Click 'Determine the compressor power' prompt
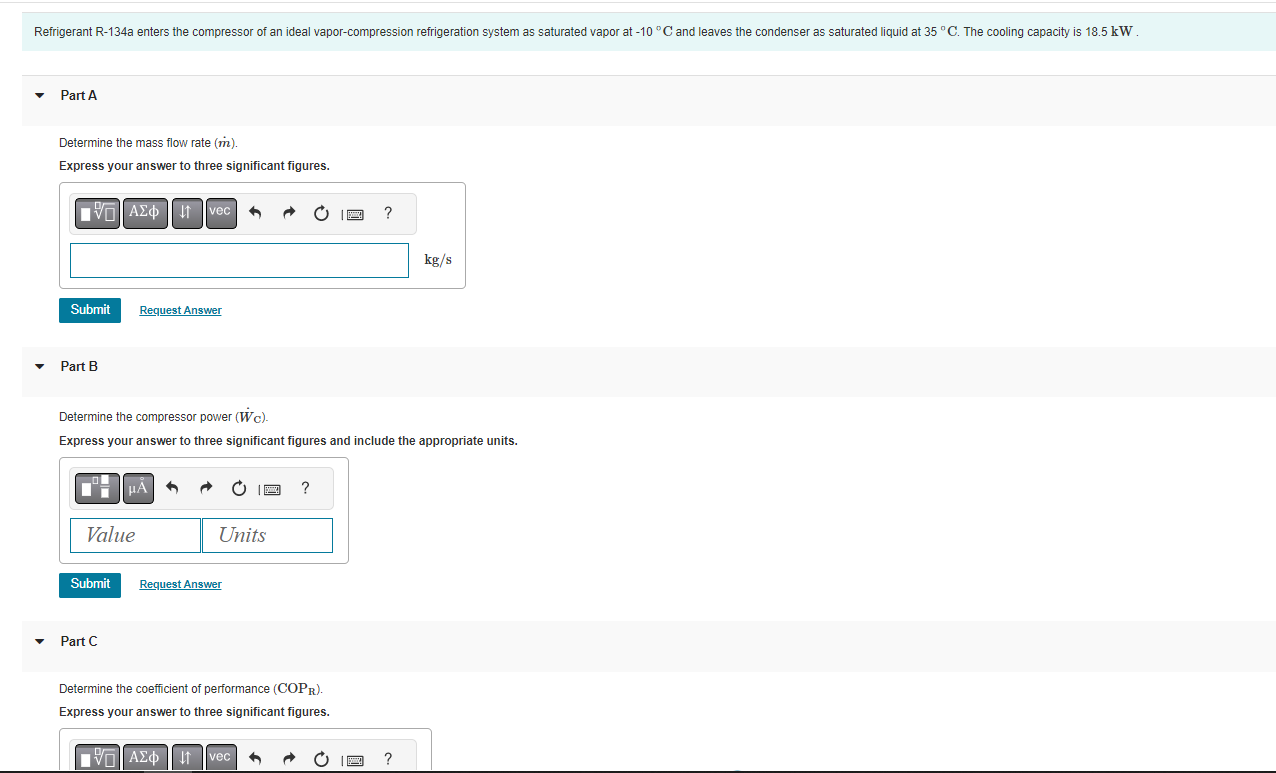 (164, 416)
